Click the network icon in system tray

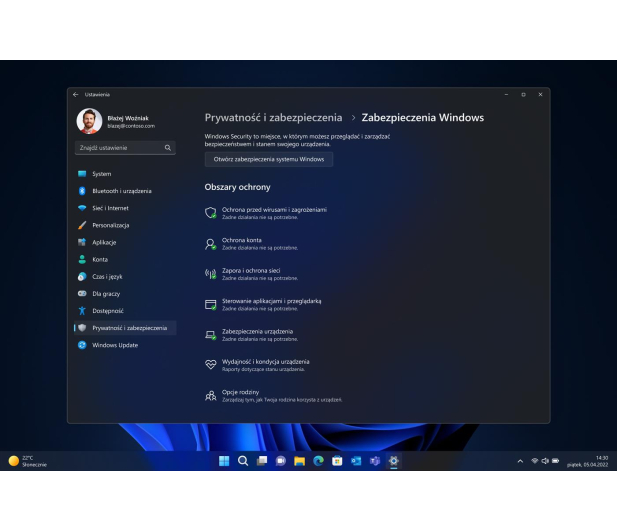coord(535,461)
